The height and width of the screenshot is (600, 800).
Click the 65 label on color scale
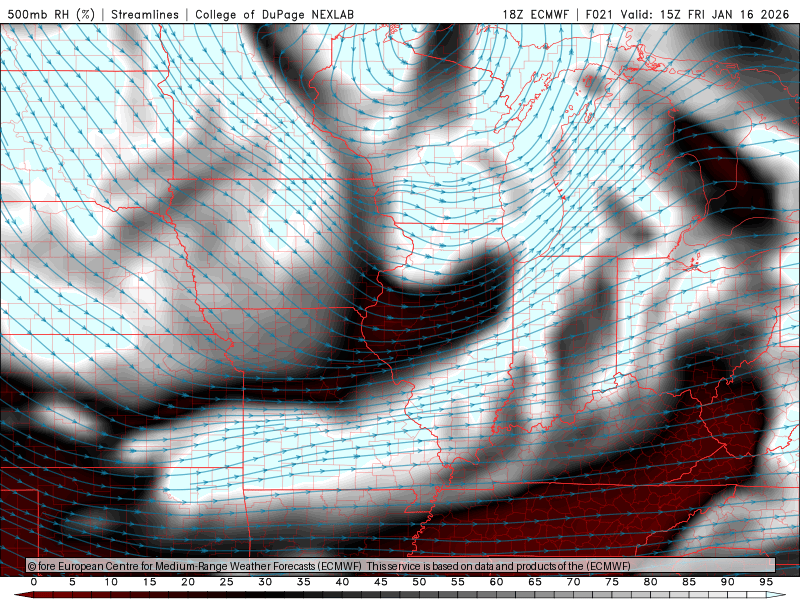click(x=535, y=582)
